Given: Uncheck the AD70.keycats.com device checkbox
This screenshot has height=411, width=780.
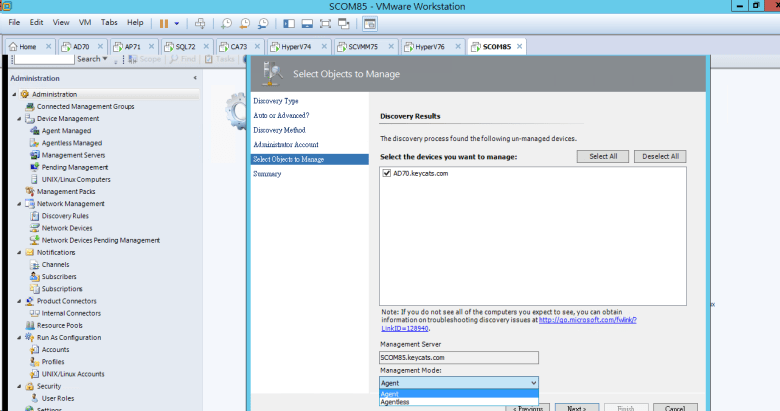Looking at the screenshot, I should 387,173.
